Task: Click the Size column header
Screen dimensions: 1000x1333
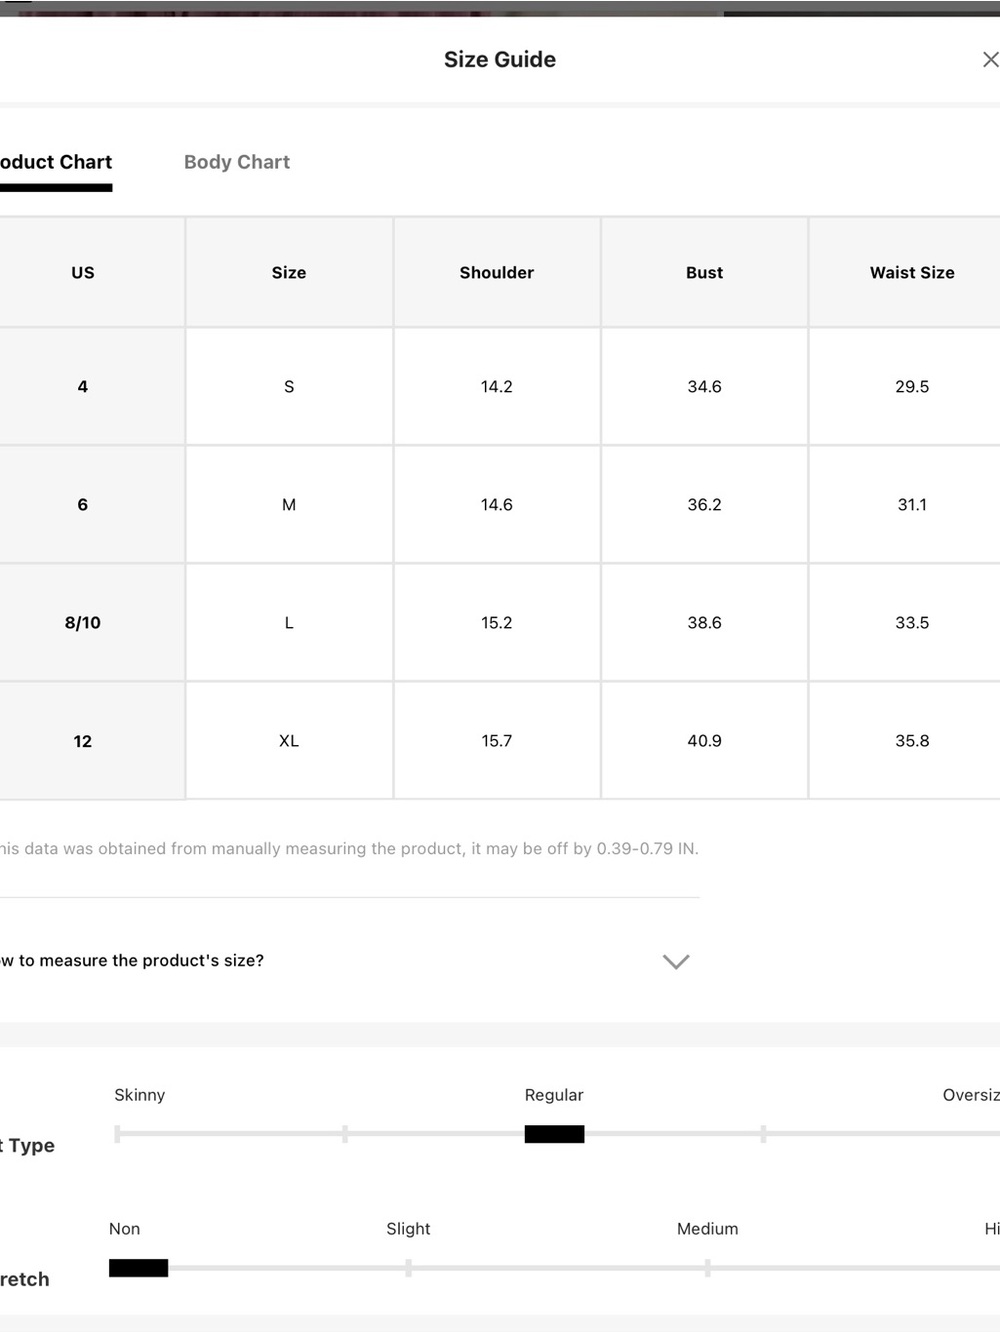Action: coord(289,272)
